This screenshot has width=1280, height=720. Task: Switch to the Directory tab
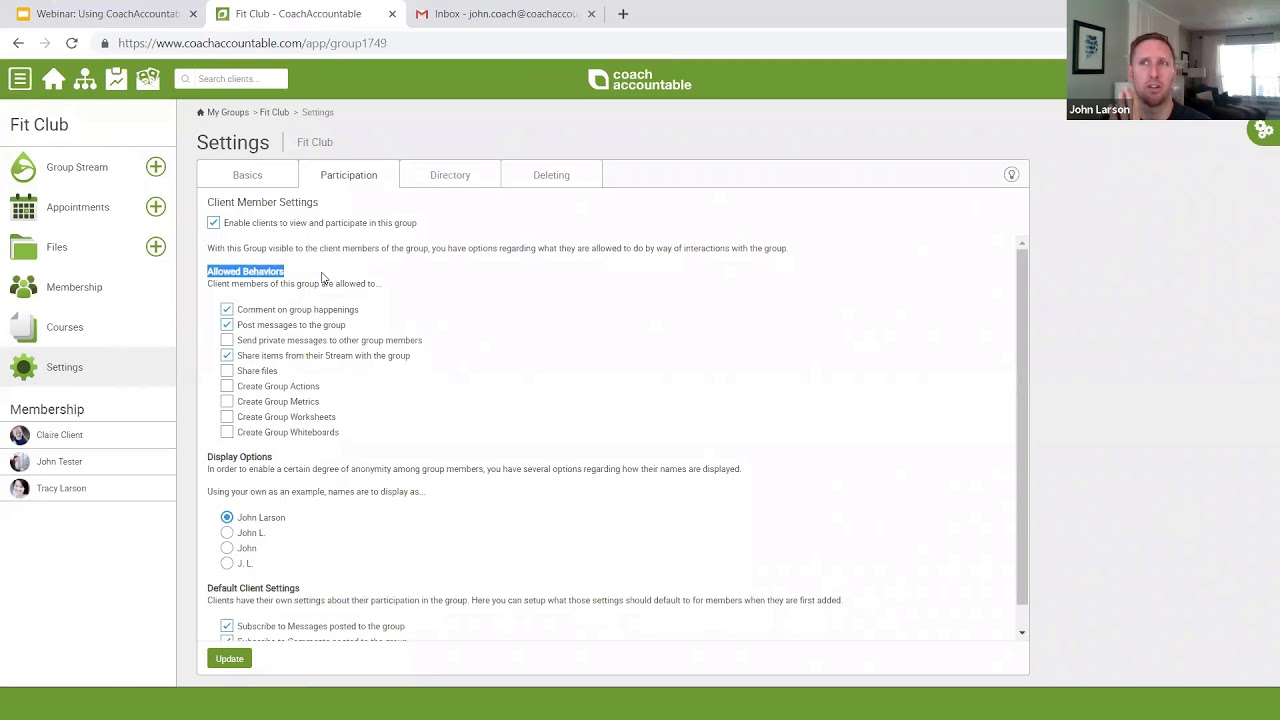(450, 175)
